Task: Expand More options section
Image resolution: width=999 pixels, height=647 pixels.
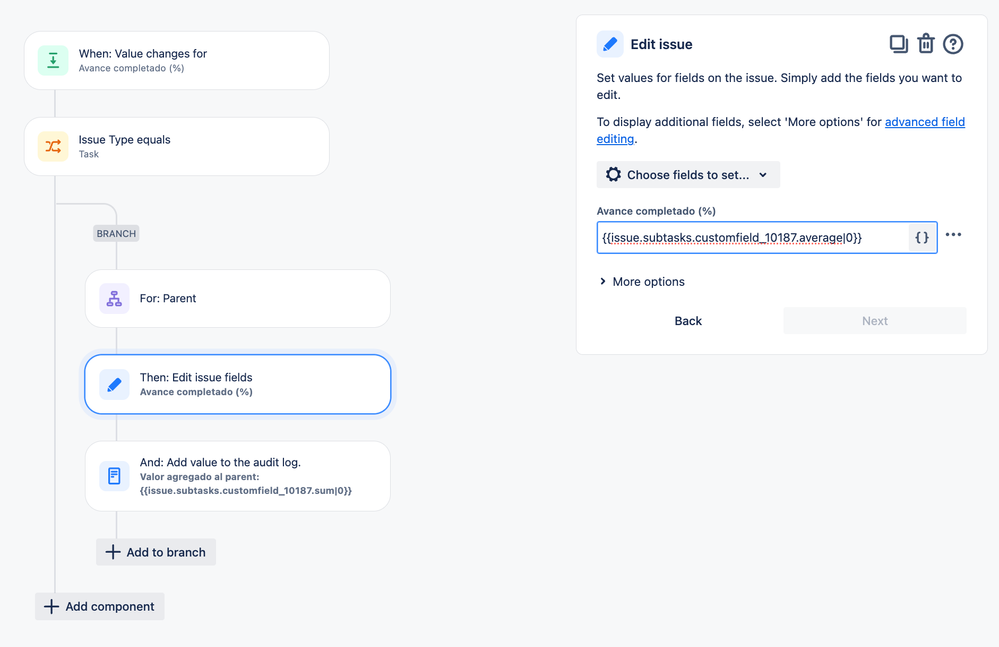Action: tap(642, 281)
